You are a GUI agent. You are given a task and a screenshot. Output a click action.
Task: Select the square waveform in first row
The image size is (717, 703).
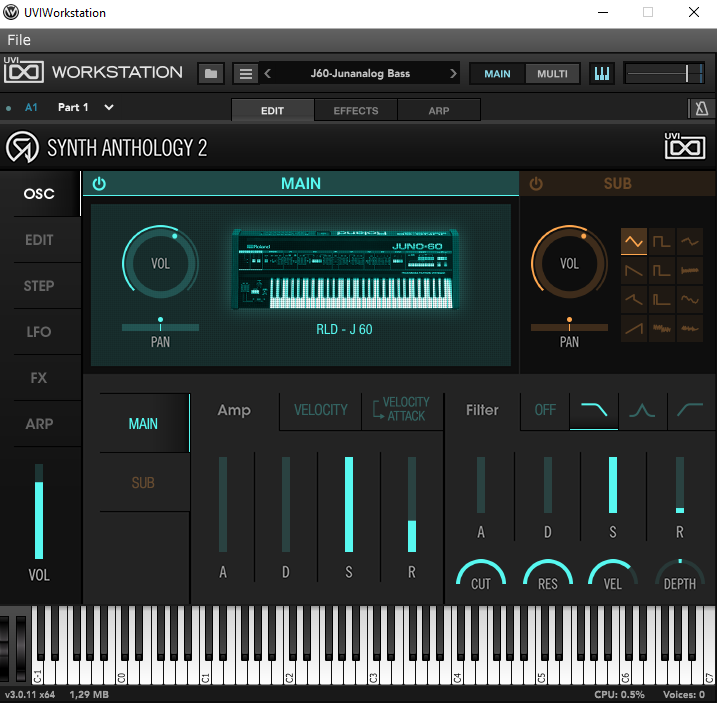[x=661, y=241]
